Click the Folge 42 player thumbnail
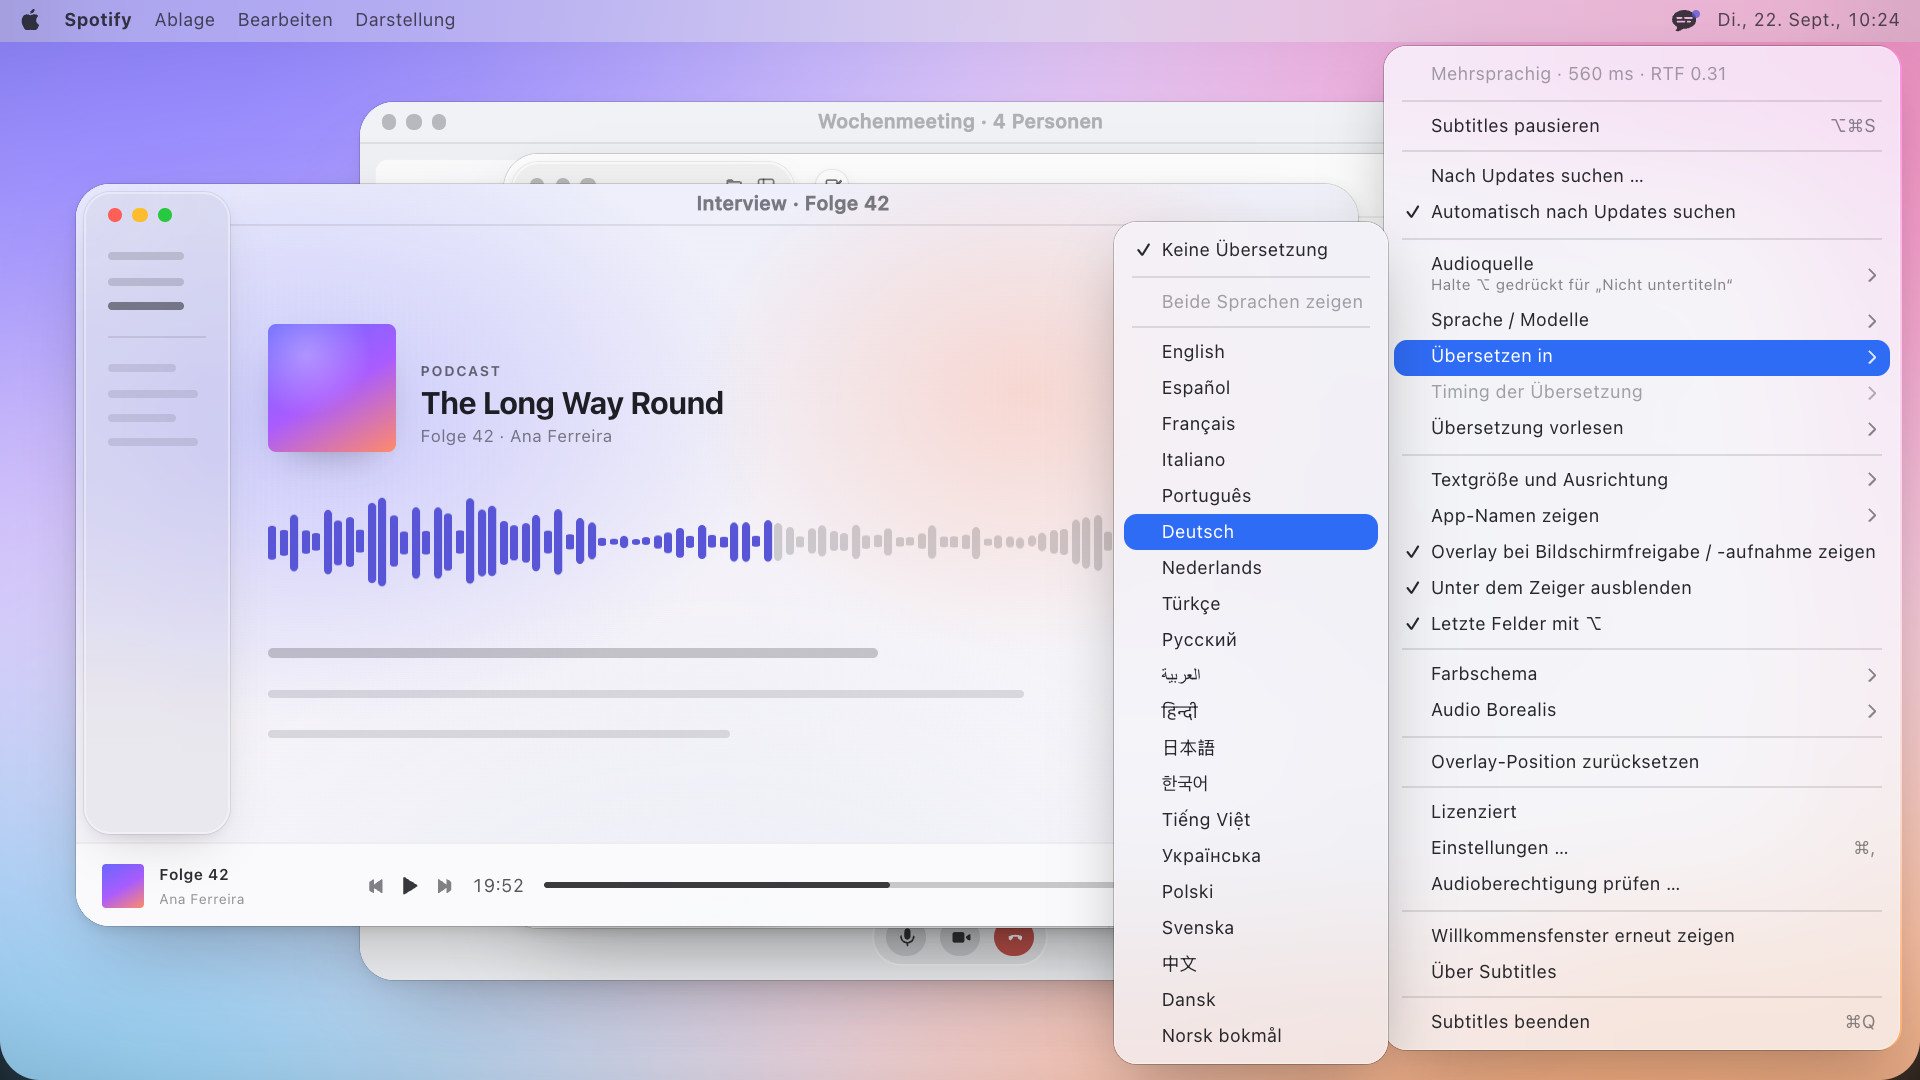Image resolution: width=1920 pixels, height=1080 pixels. click(123, 886)
